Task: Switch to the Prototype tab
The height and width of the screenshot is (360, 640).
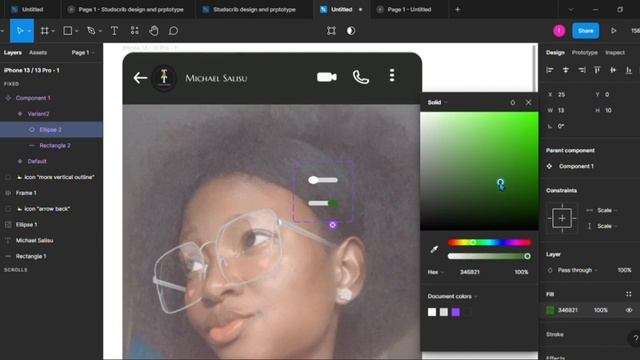Action: pyautogui.click(x=584, y=53)
